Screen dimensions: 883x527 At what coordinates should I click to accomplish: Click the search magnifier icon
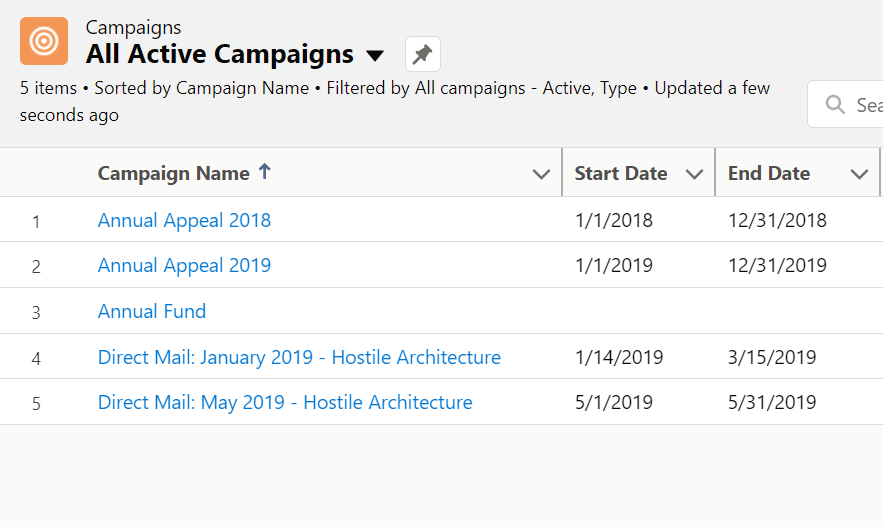pos(834,105)
